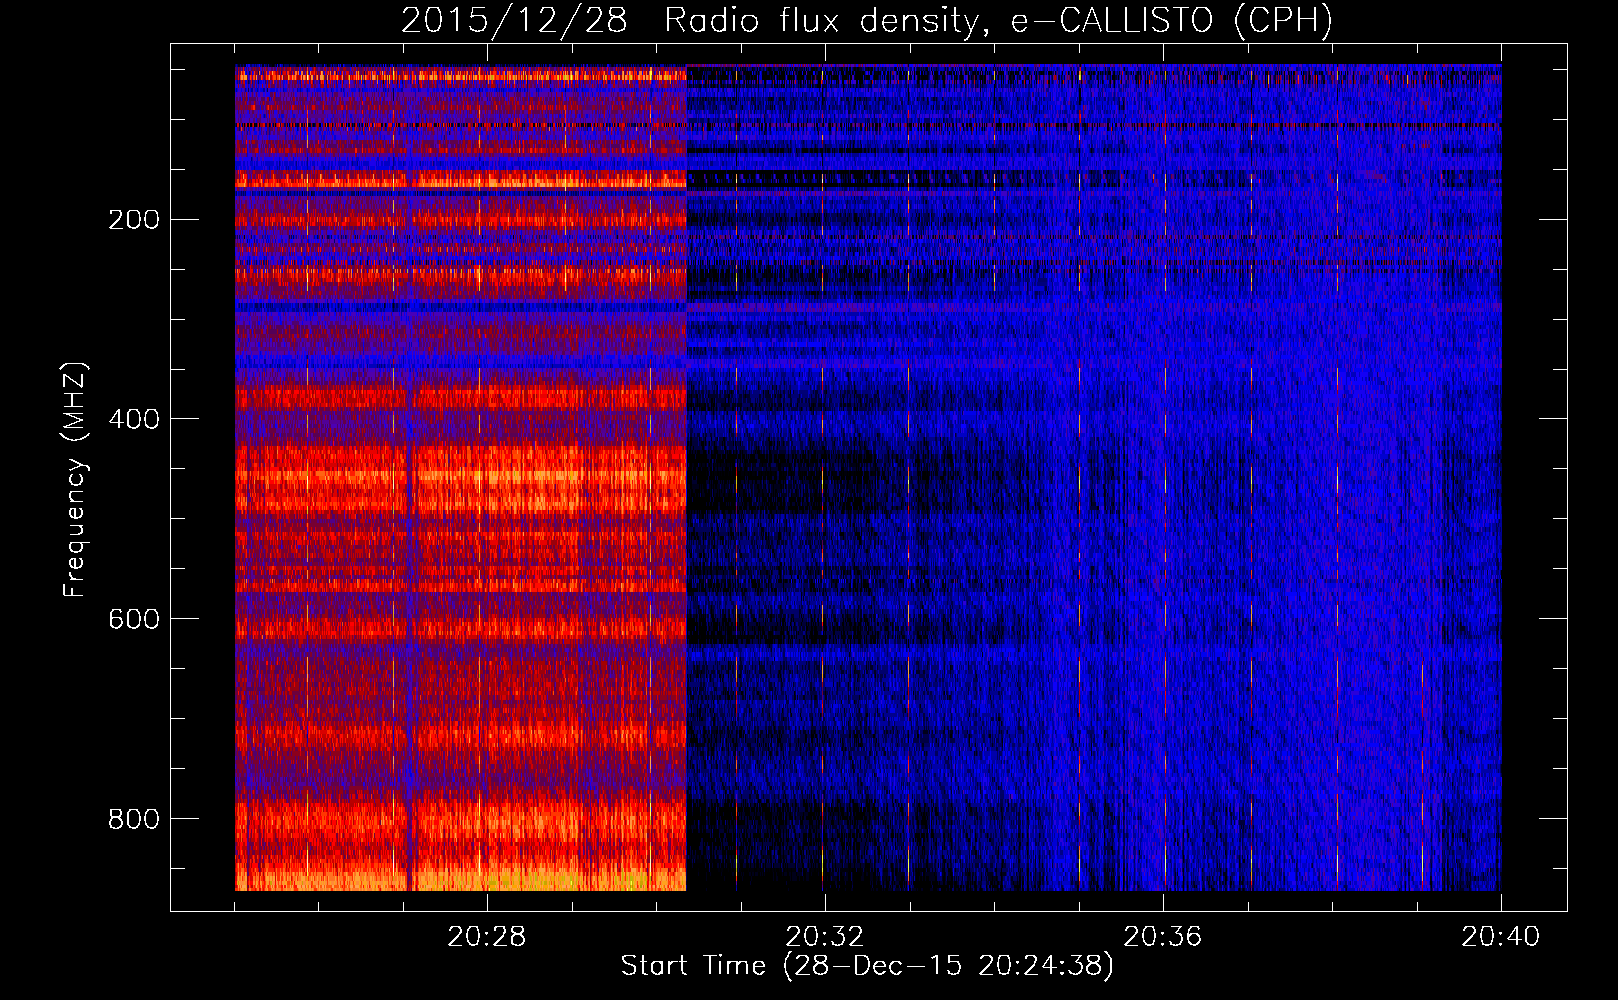Click the 600 frequency tick label
Image resolution: width=1618 pixels, height=1000 pixels.
(x=134, y=619)
